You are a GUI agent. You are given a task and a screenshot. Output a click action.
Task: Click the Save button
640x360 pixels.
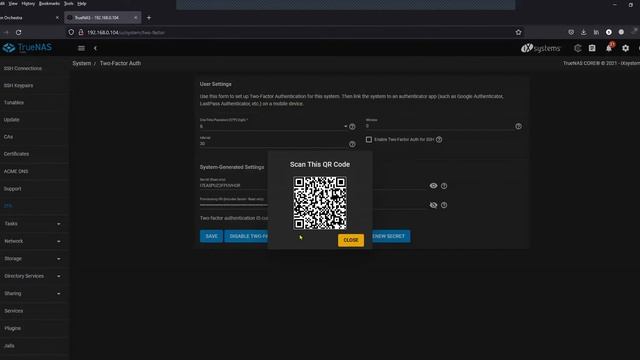(211, 236)
